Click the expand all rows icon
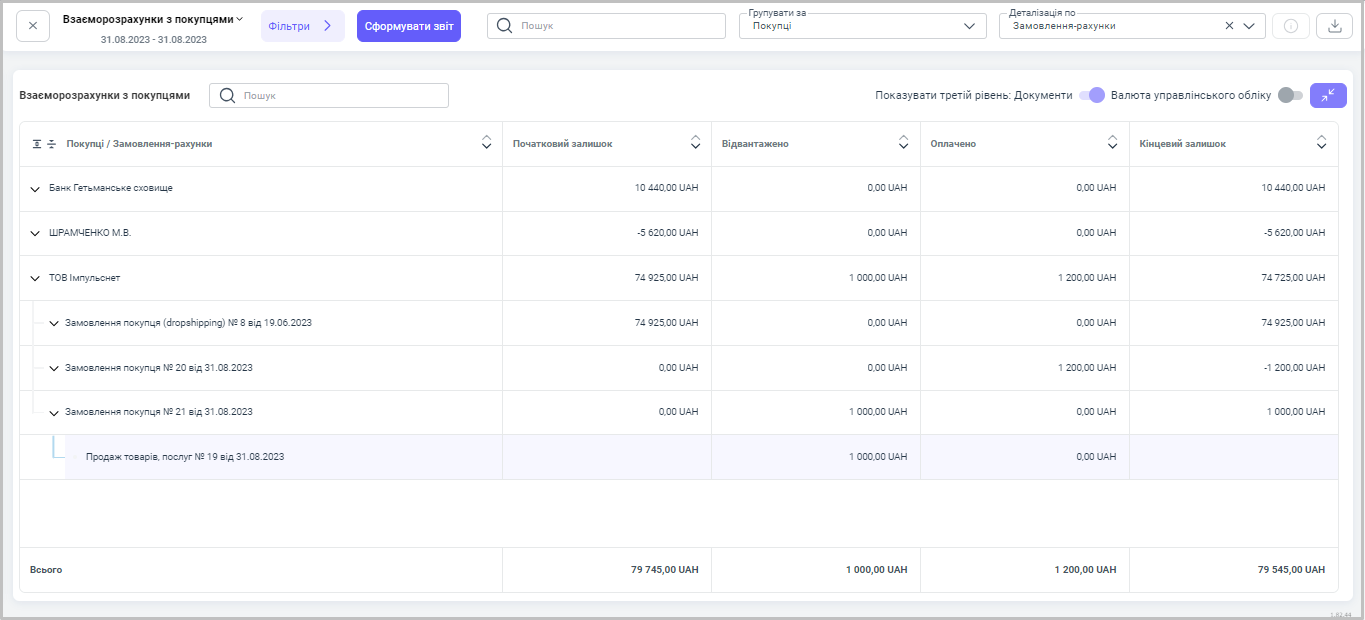The width and height of the screenshot is (1365, 620). tap(37, 144)
